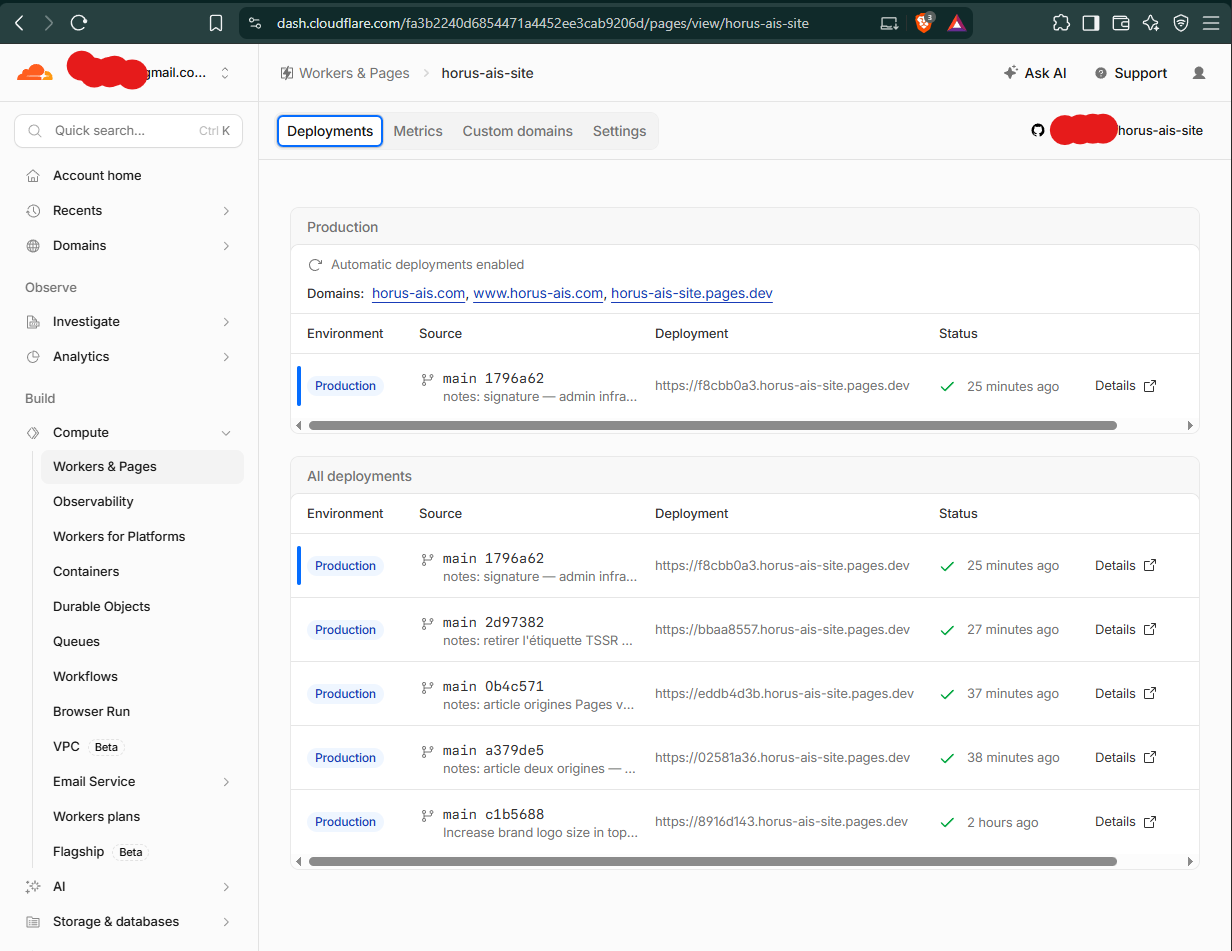Screen dimensions: 1232x951
Task: Open the 02581a36.horus-ais-site.pages.dev deployment URL
Action: pyautogui.click(x=782, y=757)
